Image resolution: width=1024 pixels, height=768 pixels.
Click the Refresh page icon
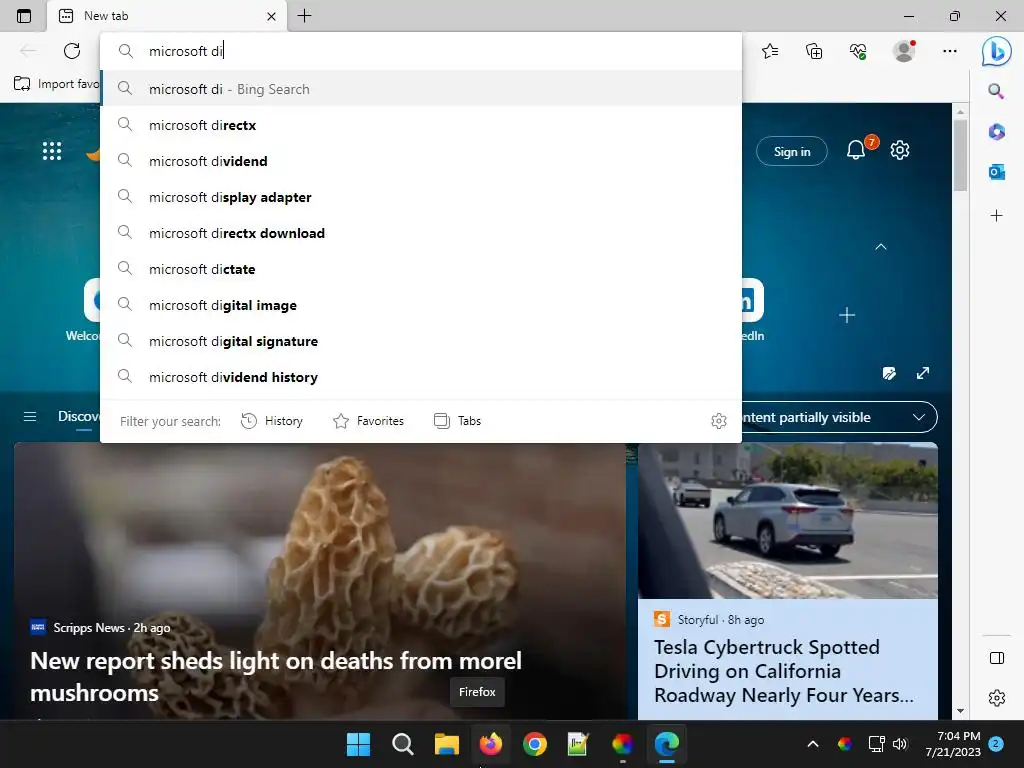pyautogui.click(x=72, y=51)
